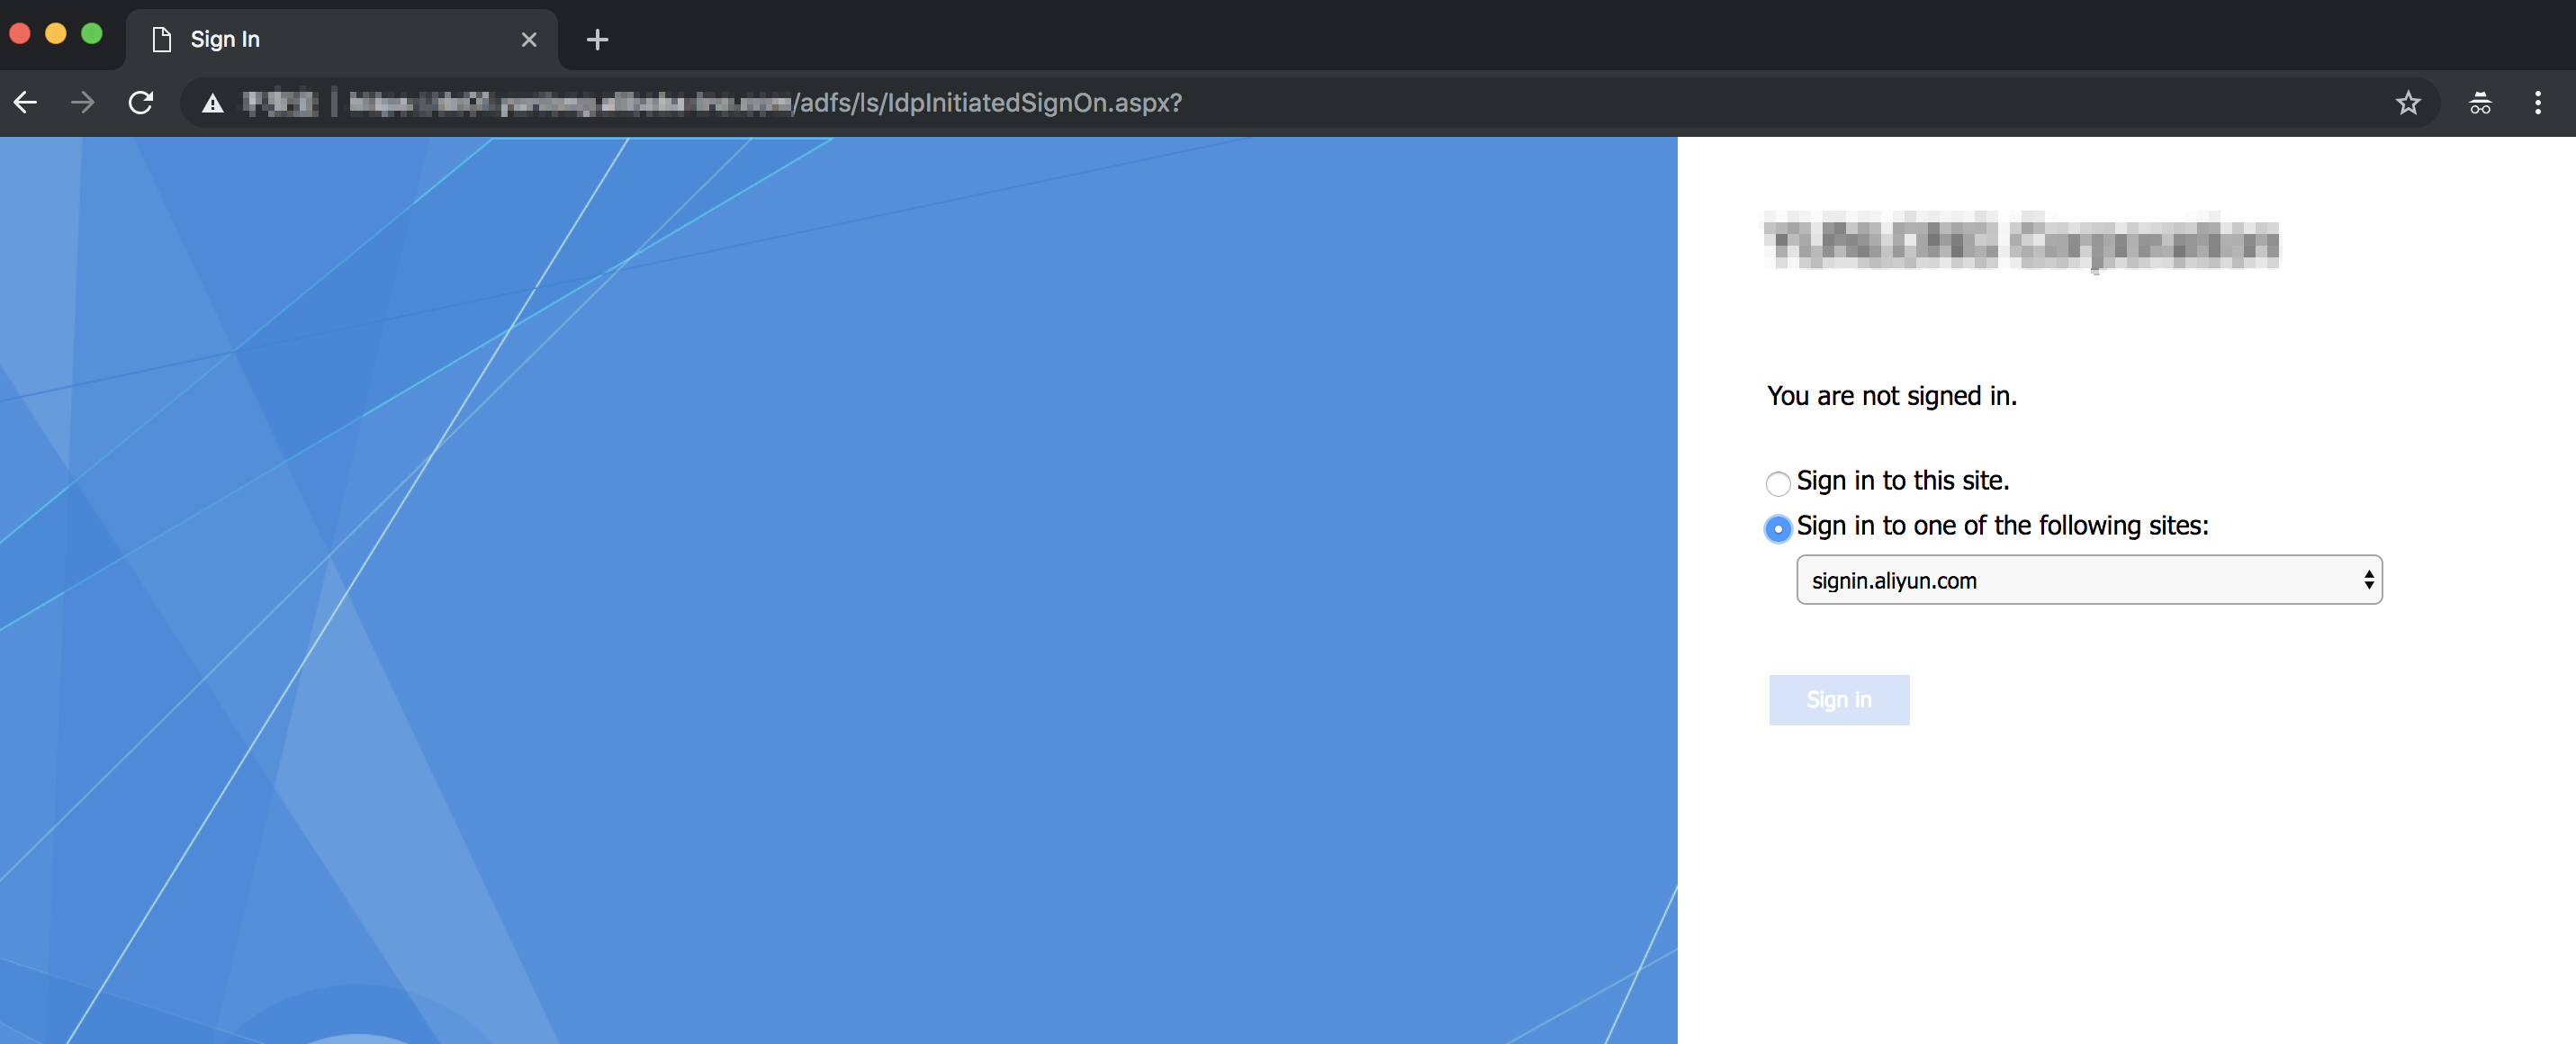Click the 'You are not signed in.' message
Screen dimensions: 2576x1044
(1891, 396)
